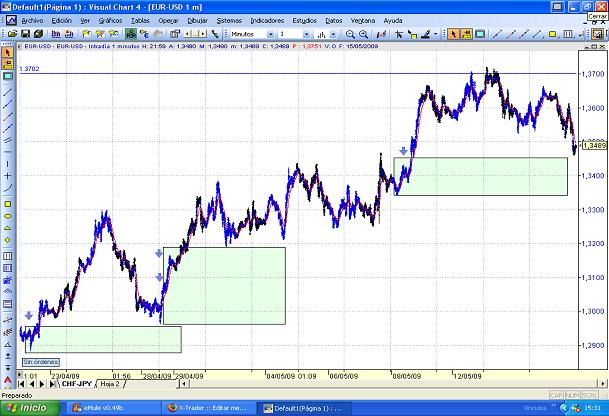Click the first trend line icon in top toolbar
The image size is (609, 416).
pyautogui.click(x=498, y=34)
